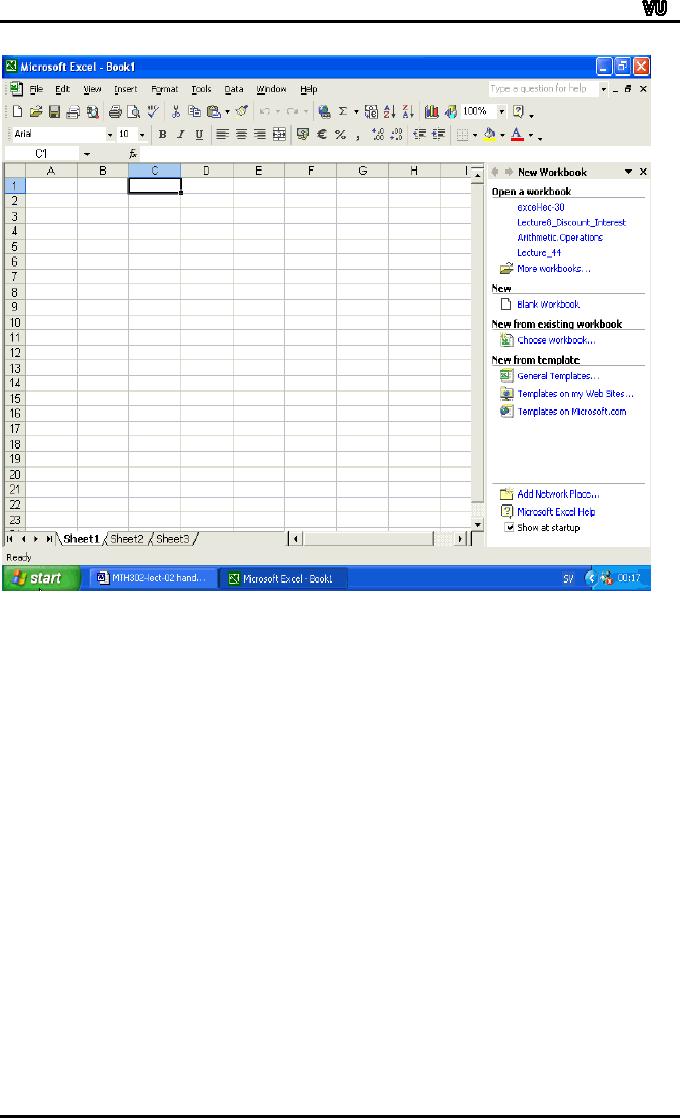The image size is (680, 1119).
Task: Switch to the Sheet2 tab
Action: pyautogui.click(x=127, y=539)
